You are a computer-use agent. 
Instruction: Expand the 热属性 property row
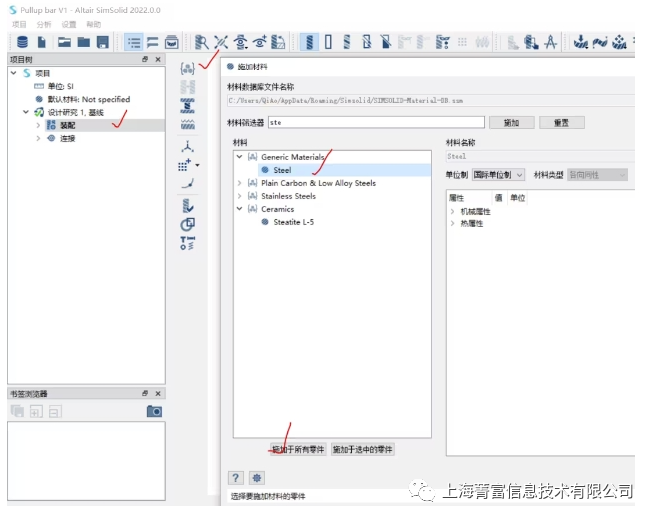click(452, 223)
